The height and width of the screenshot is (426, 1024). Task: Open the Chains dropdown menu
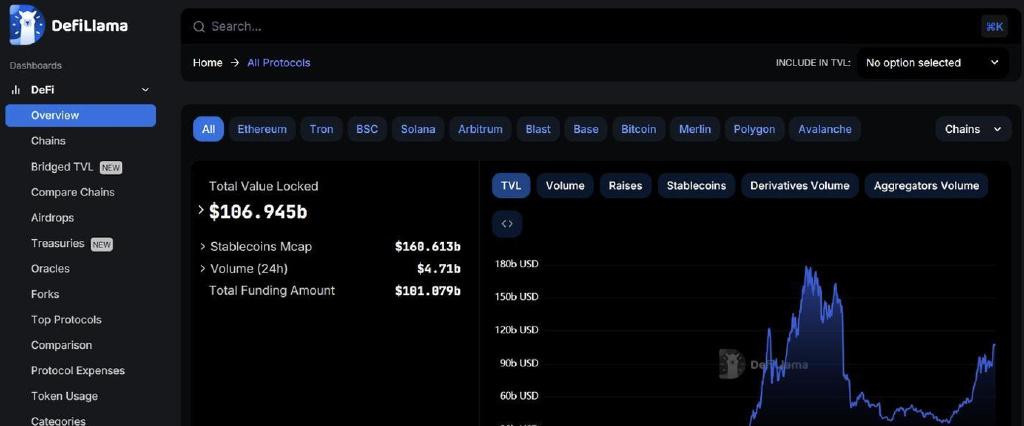(x=973, y=129)
